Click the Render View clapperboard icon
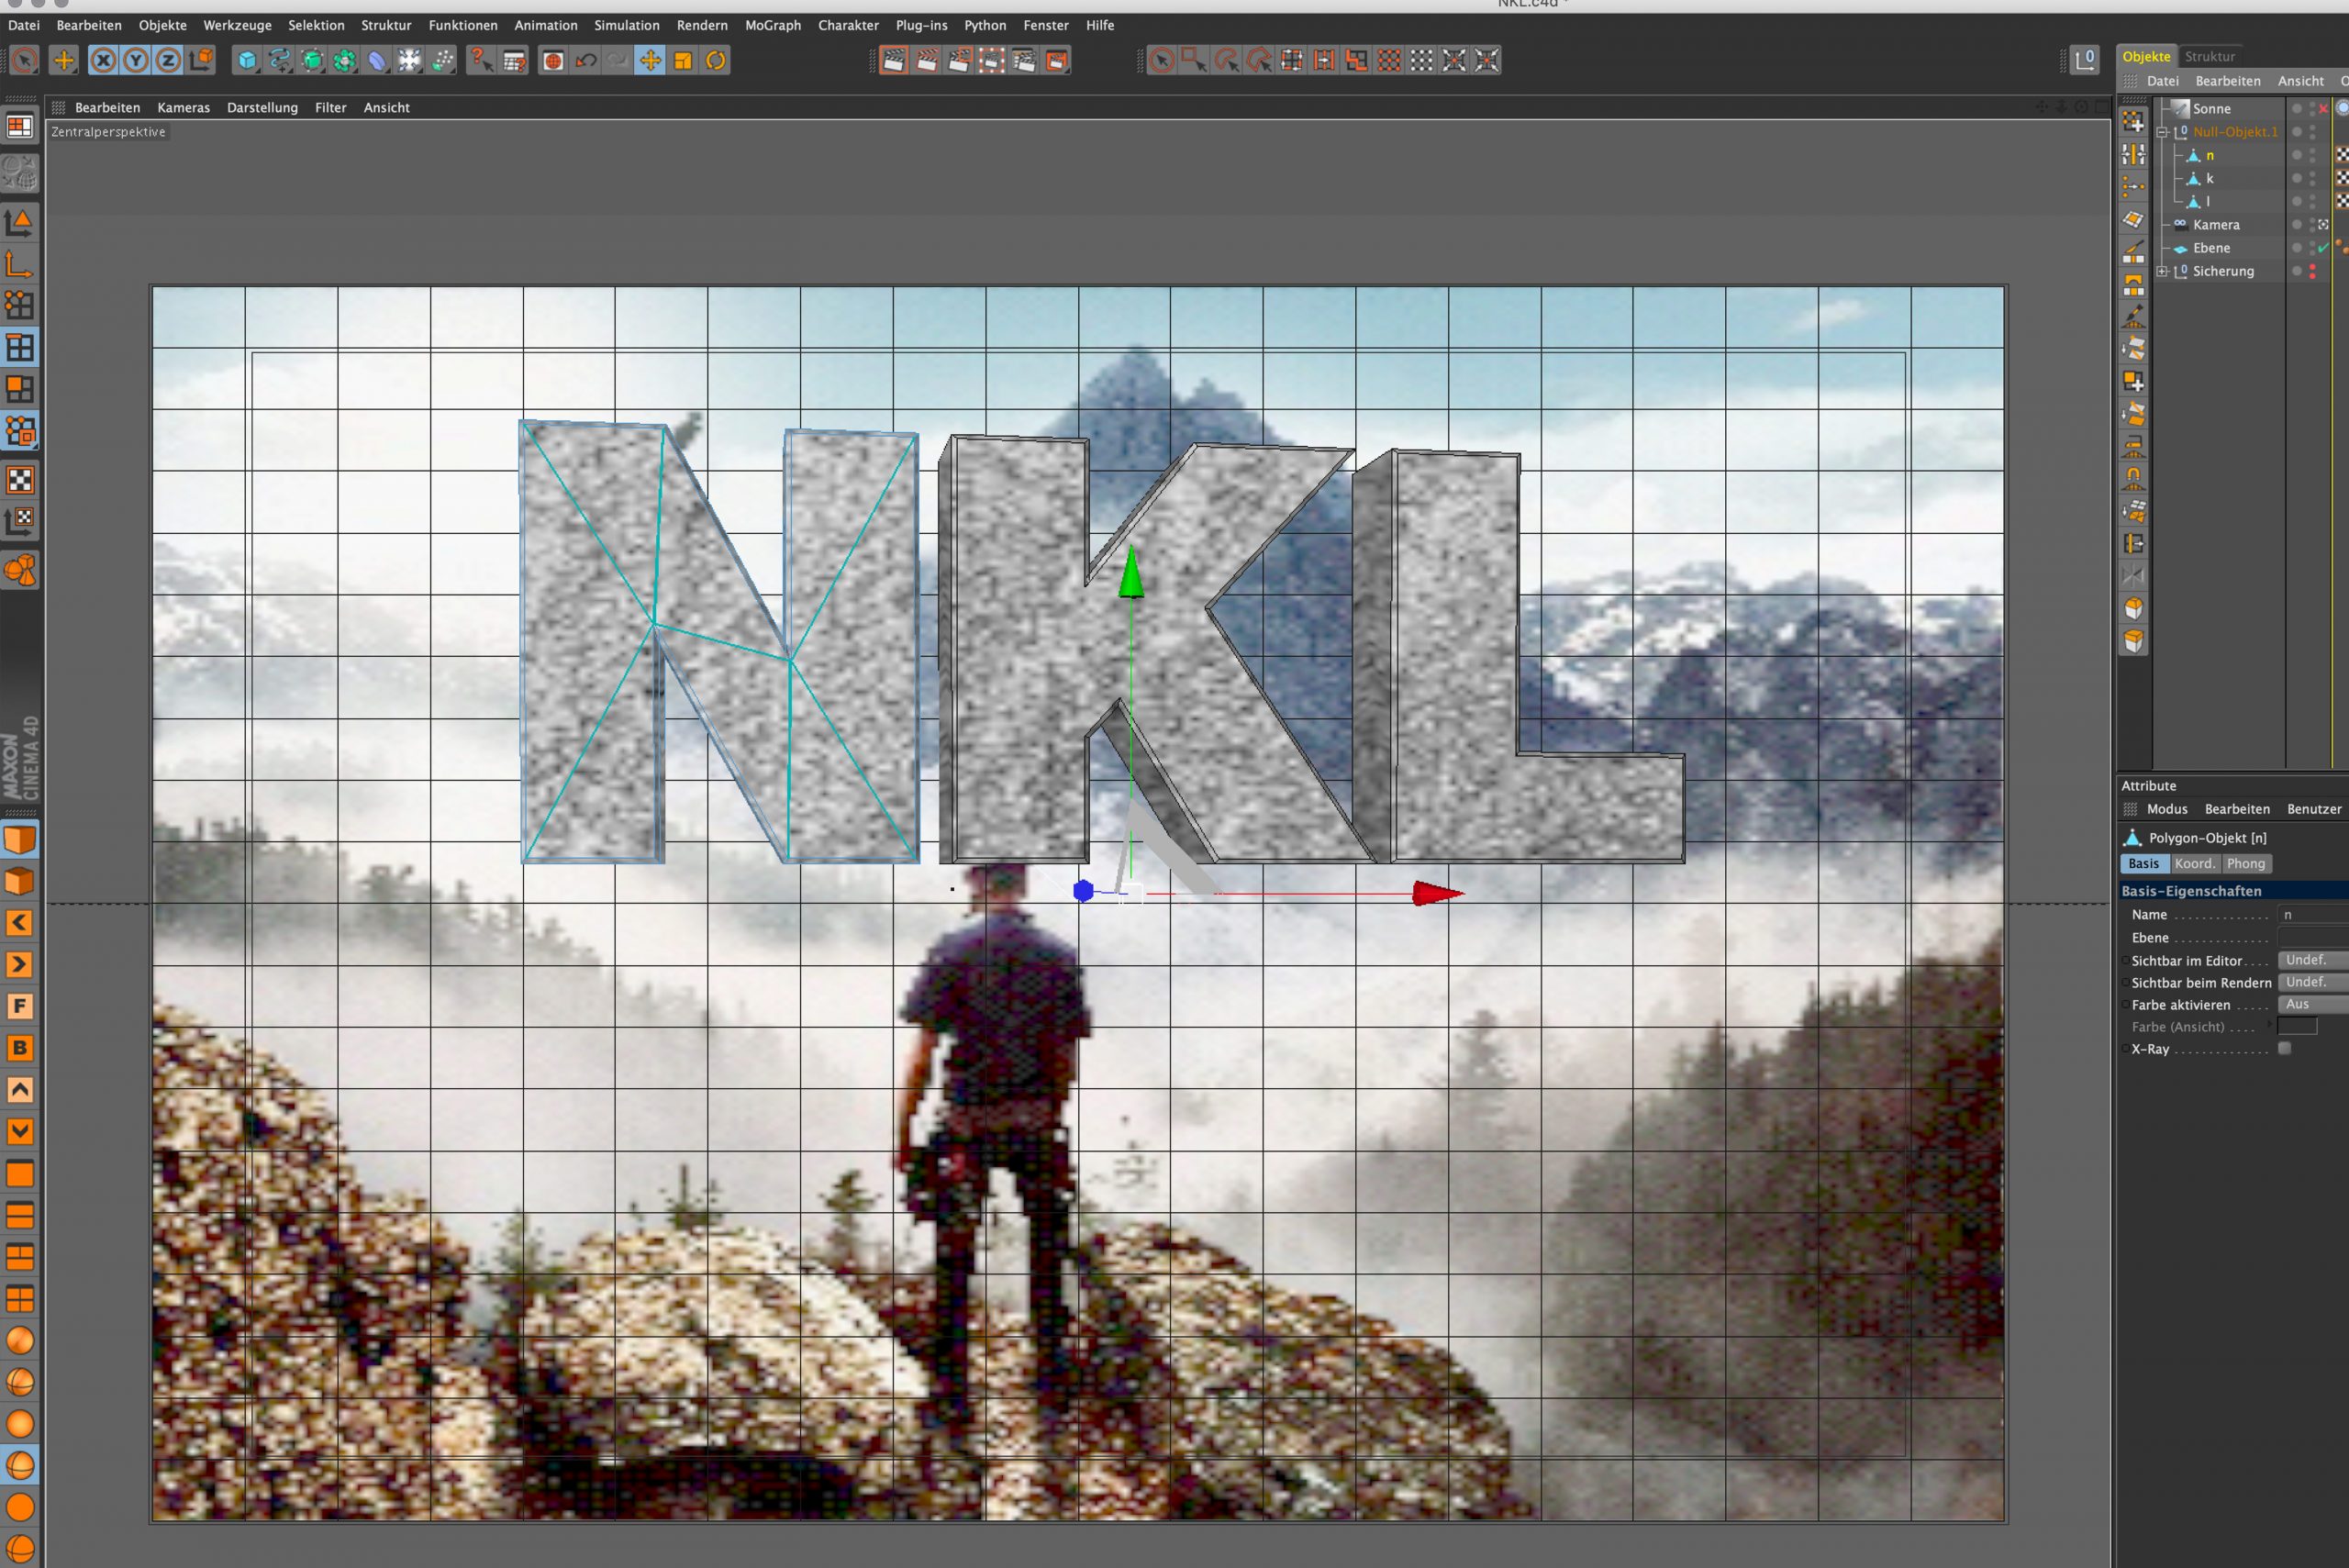This screenshot has width=2349, height=1568. click(894, 61)
